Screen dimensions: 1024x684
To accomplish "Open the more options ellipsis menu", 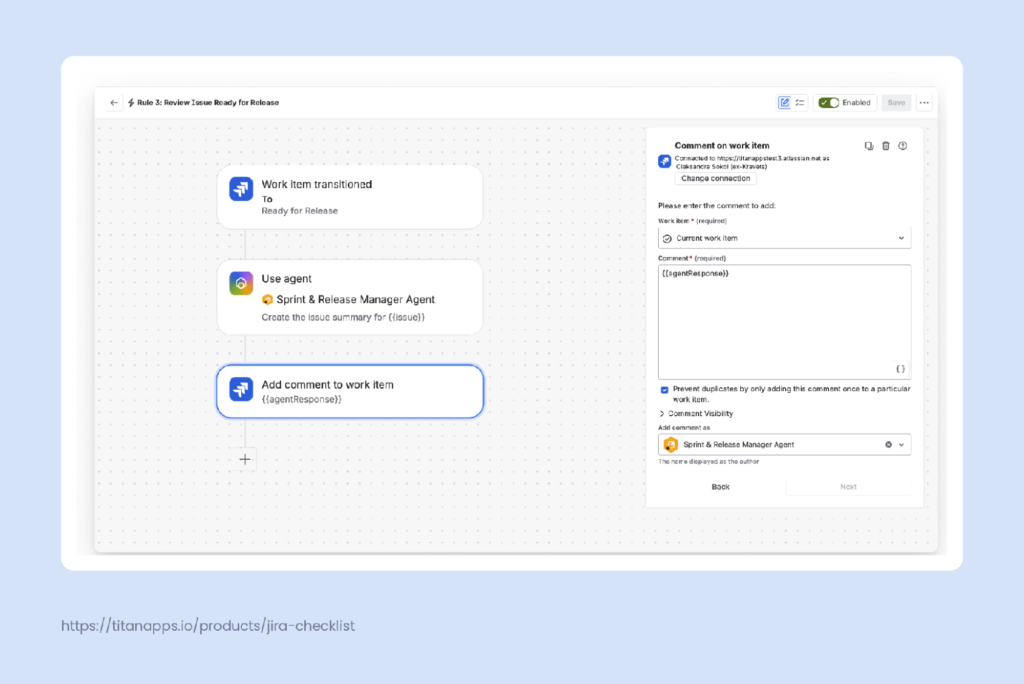I will tap(924, 103).
